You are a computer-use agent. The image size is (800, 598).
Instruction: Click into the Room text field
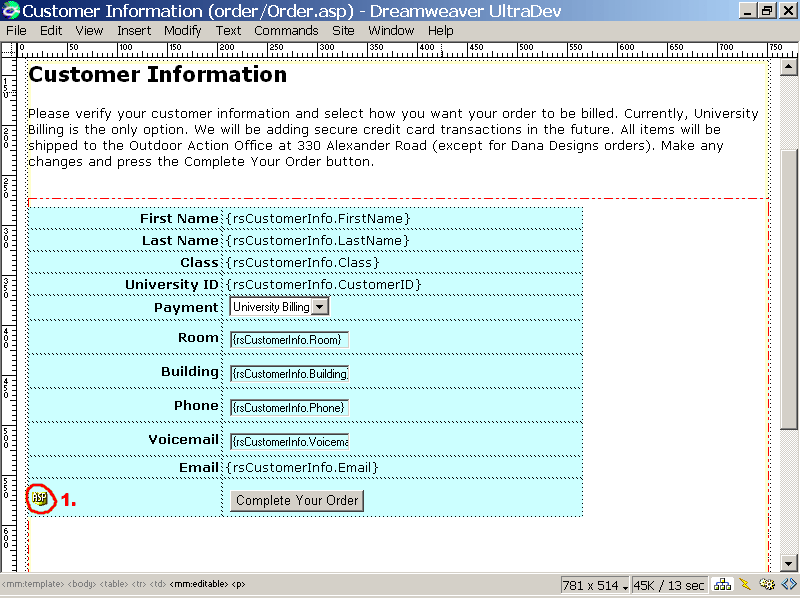click(x=289, y=340)
